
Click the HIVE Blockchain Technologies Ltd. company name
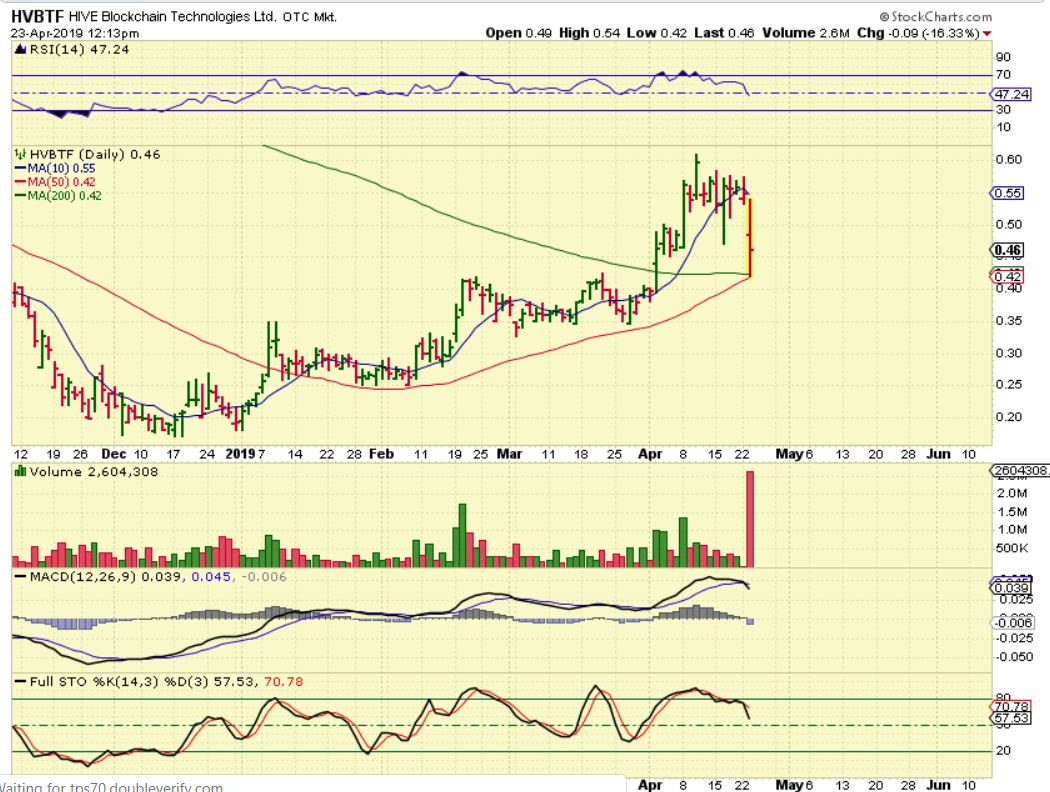pyautogui.click(x=173, y=17)
